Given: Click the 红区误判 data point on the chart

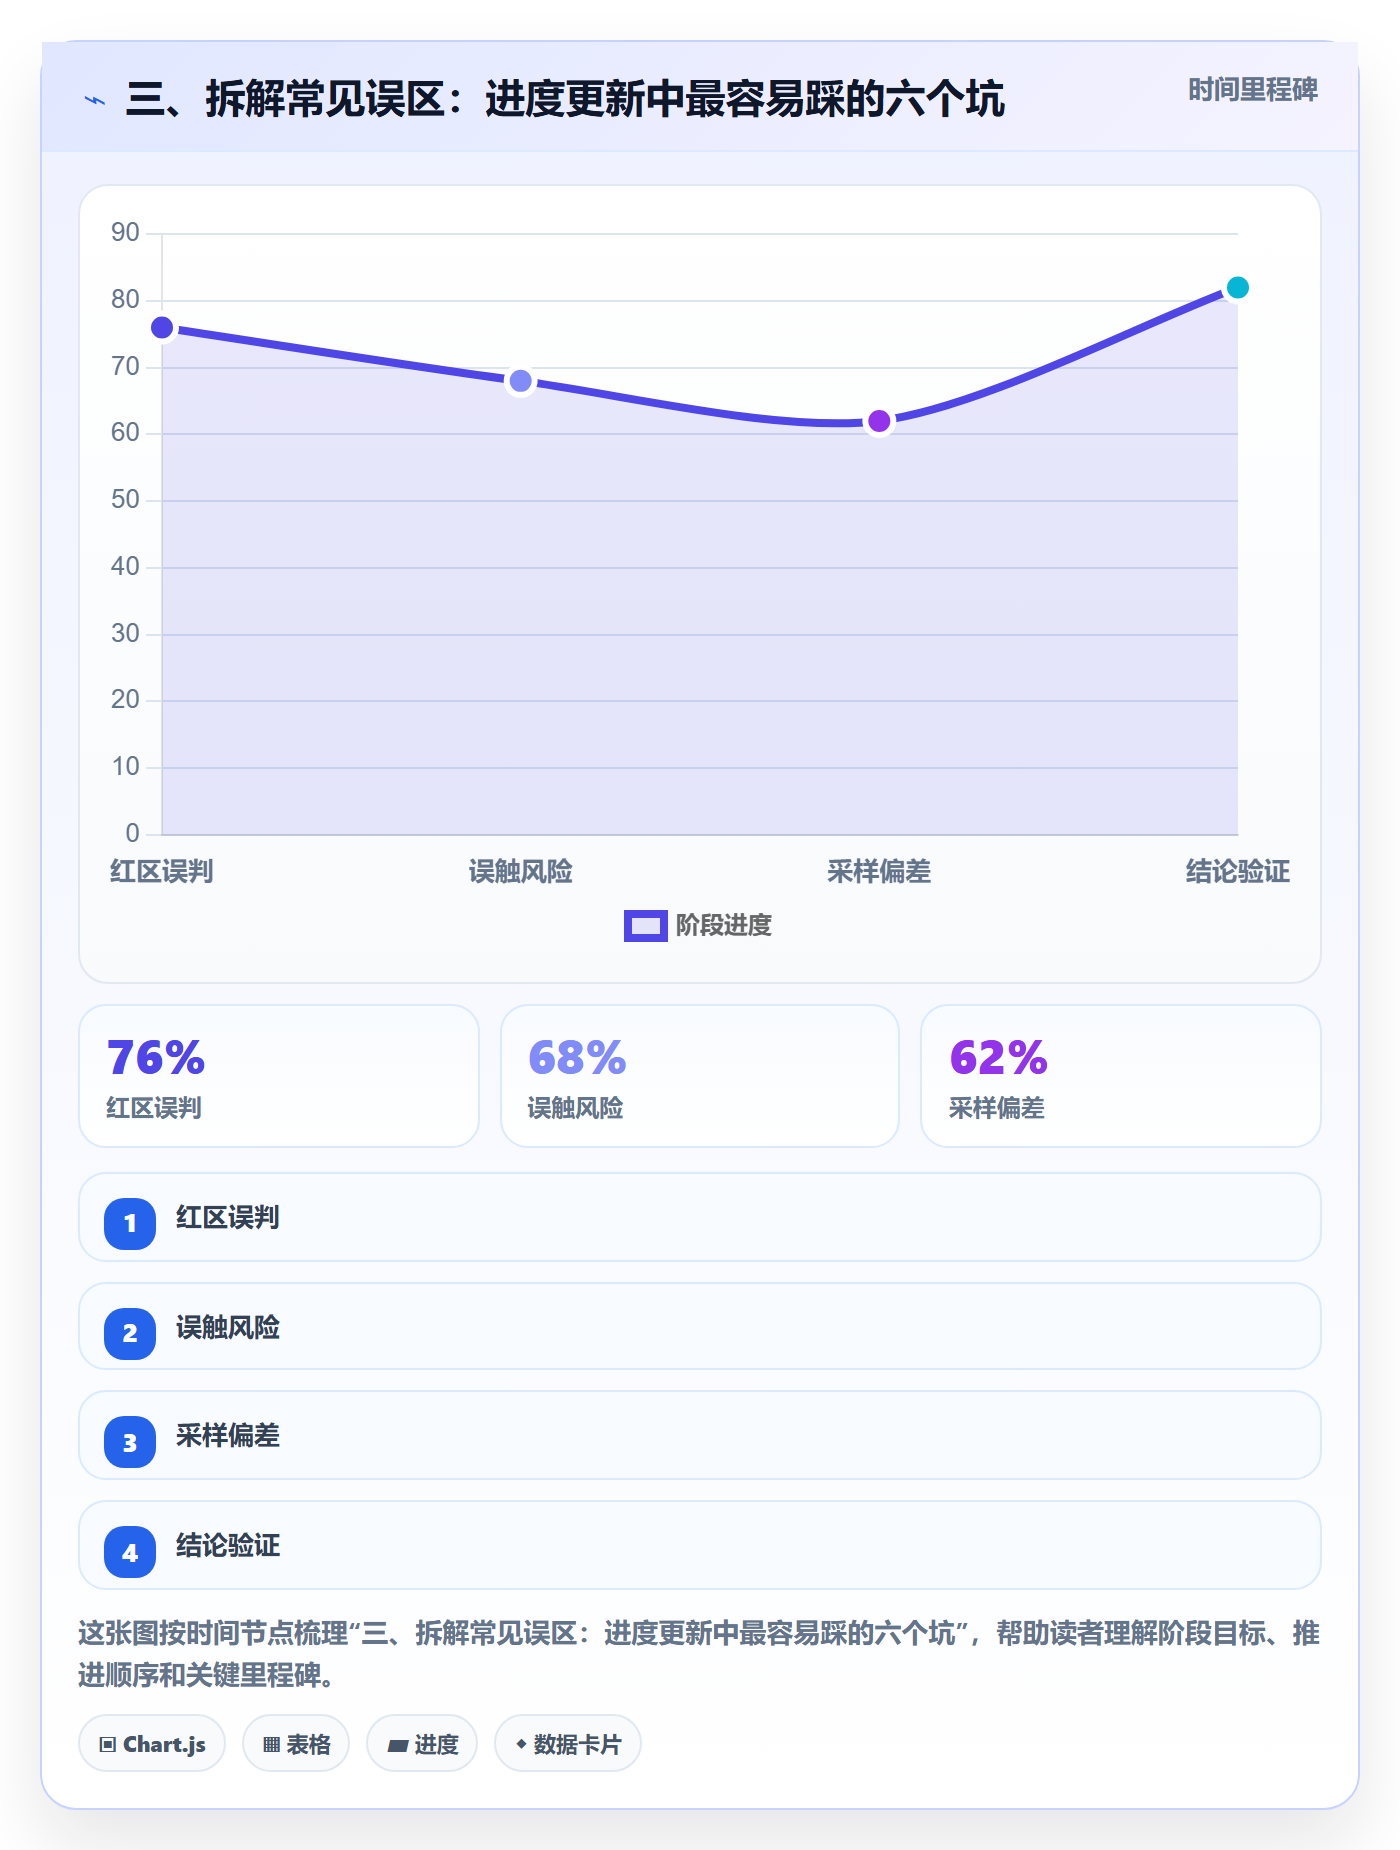Looking at the screenshot, I should [x=162, y=328].
